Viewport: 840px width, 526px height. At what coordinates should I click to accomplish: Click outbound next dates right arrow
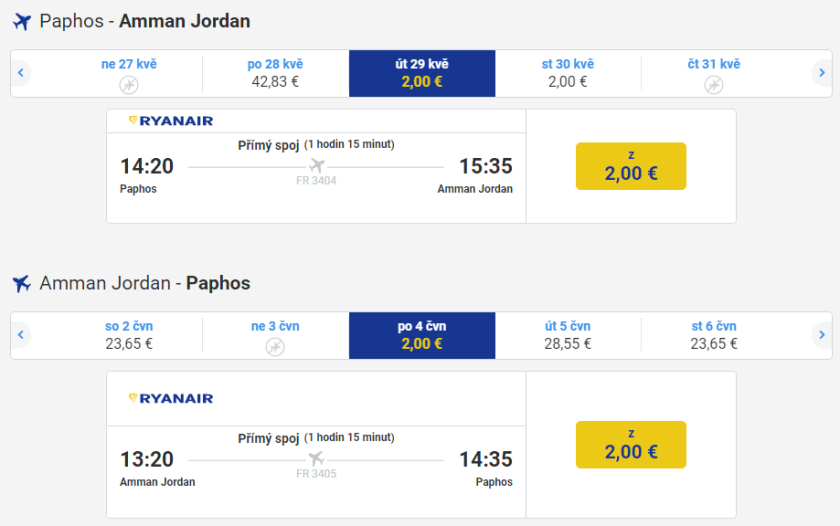coord(821,73)
